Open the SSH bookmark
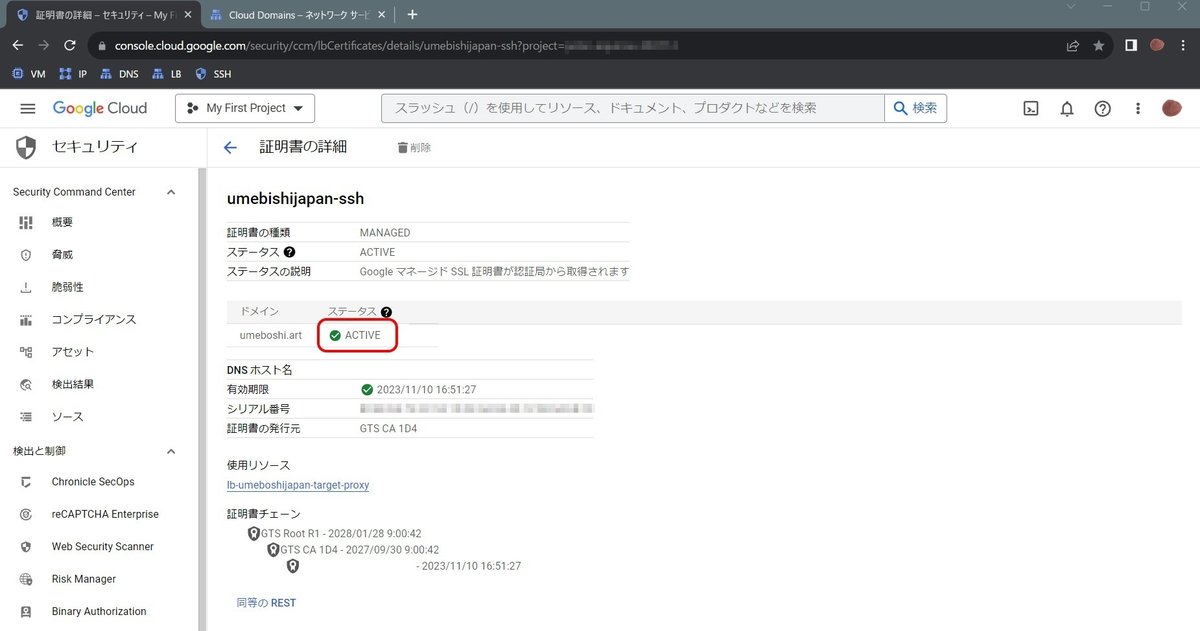1200x631 pixels. pyautogui.click(x=213, y=74)
